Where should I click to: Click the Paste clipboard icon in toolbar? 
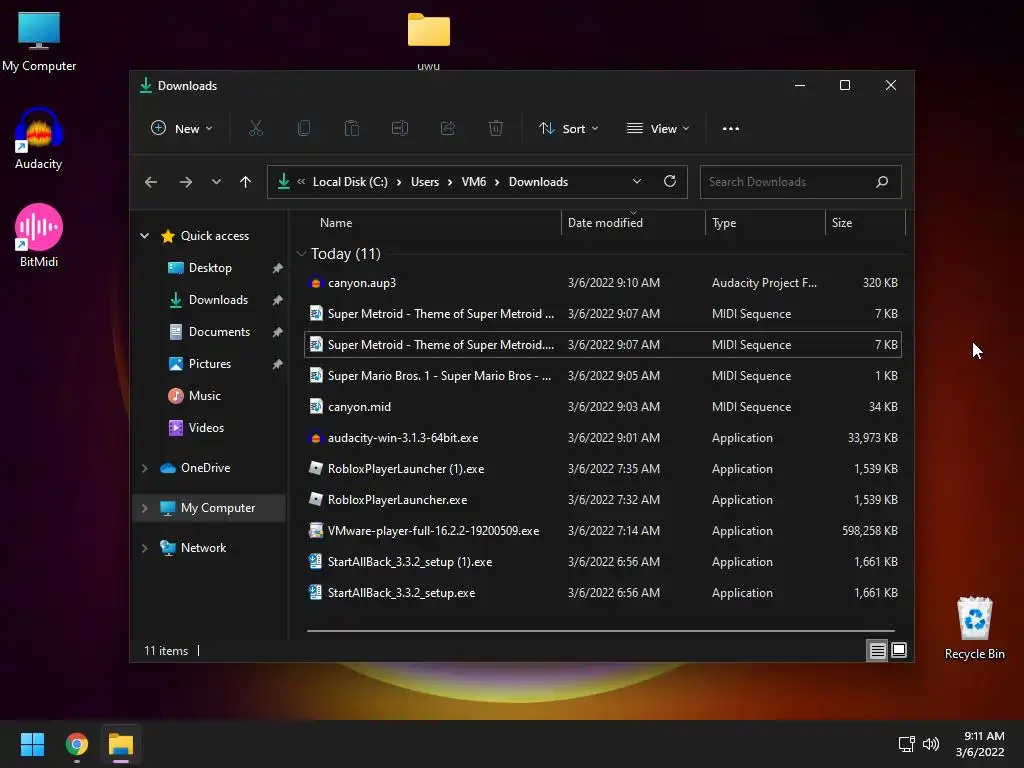352,129
